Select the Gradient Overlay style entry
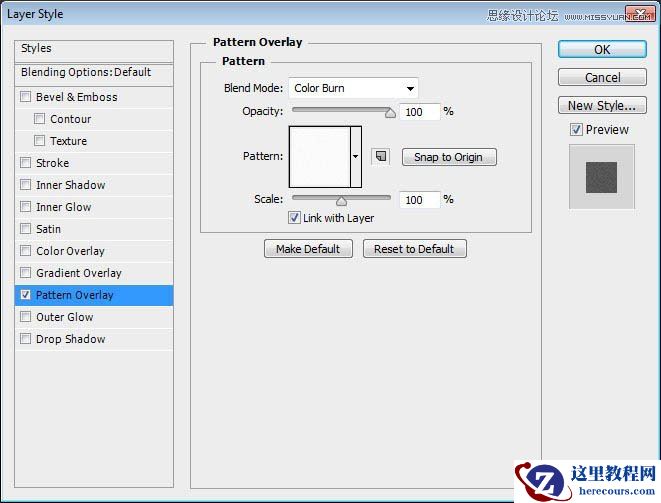Screen dimensions: 661x503 tap(94, 273)
